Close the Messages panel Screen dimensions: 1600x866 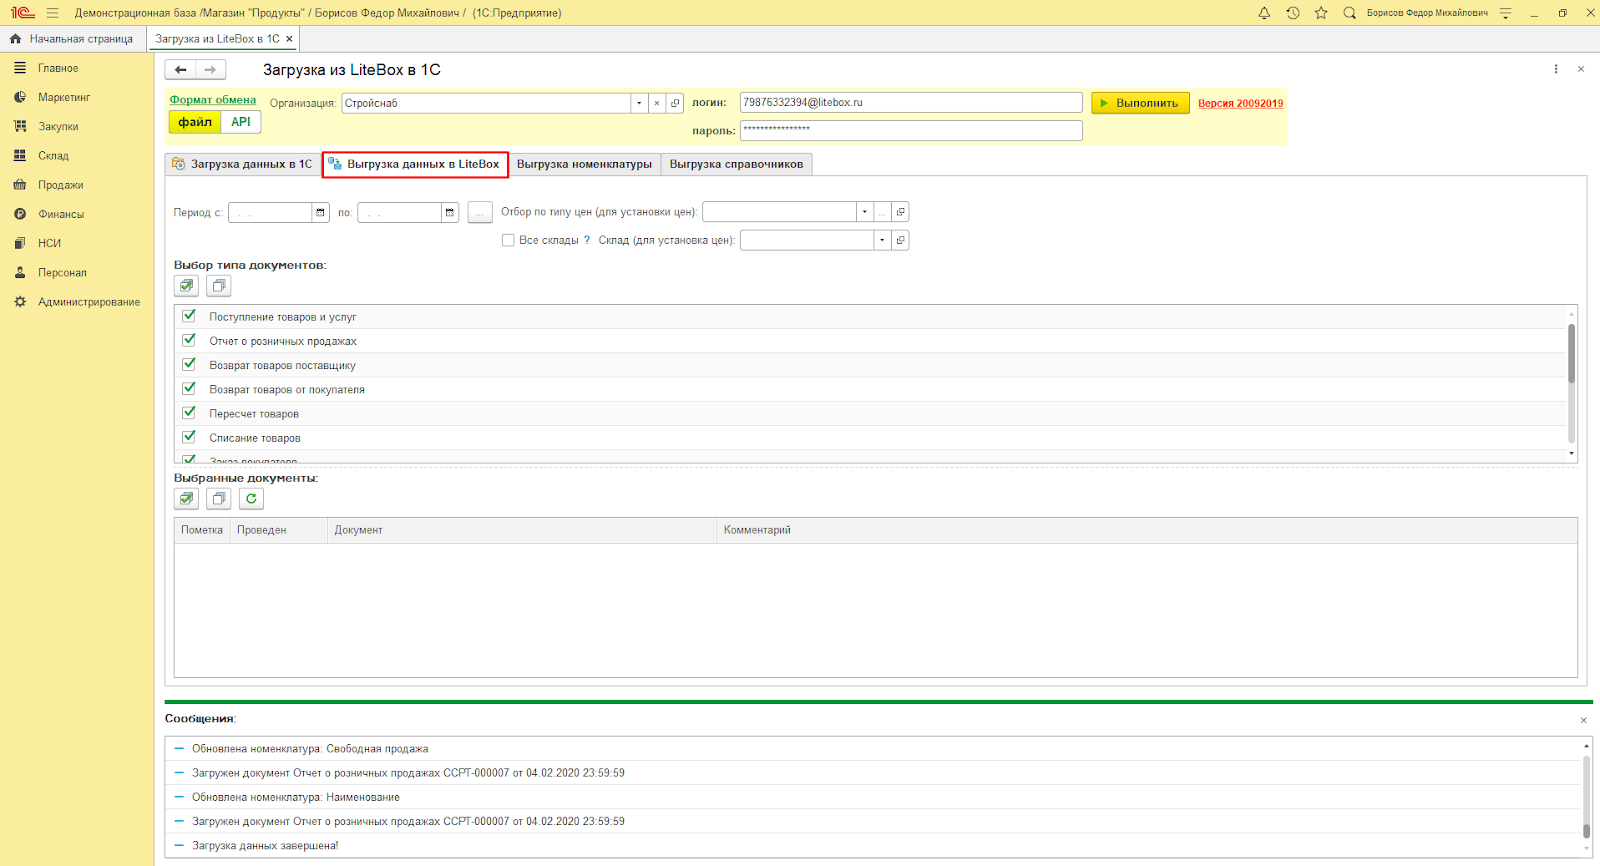click(x=1583, y=720)
